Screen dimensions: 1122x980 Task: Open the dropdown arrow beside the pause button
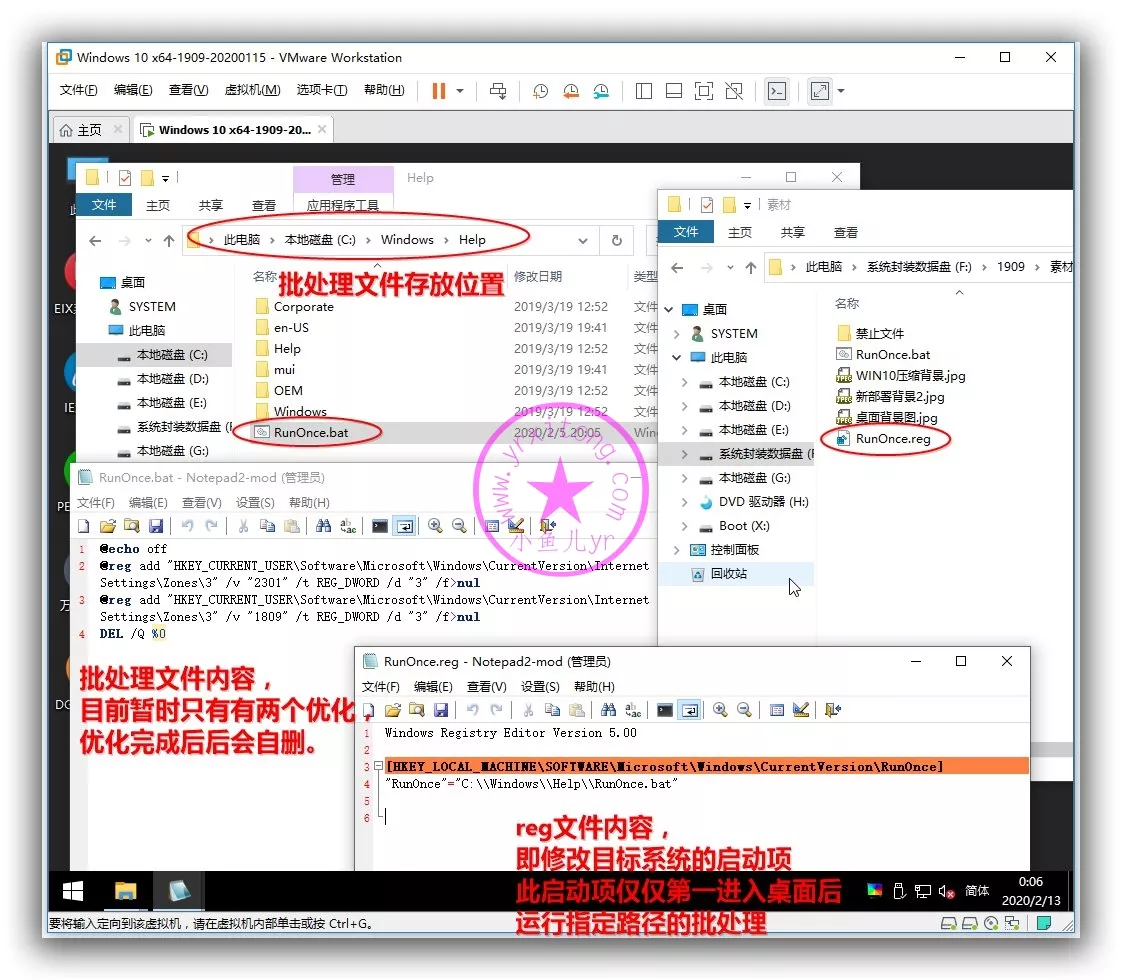point(460,91)
